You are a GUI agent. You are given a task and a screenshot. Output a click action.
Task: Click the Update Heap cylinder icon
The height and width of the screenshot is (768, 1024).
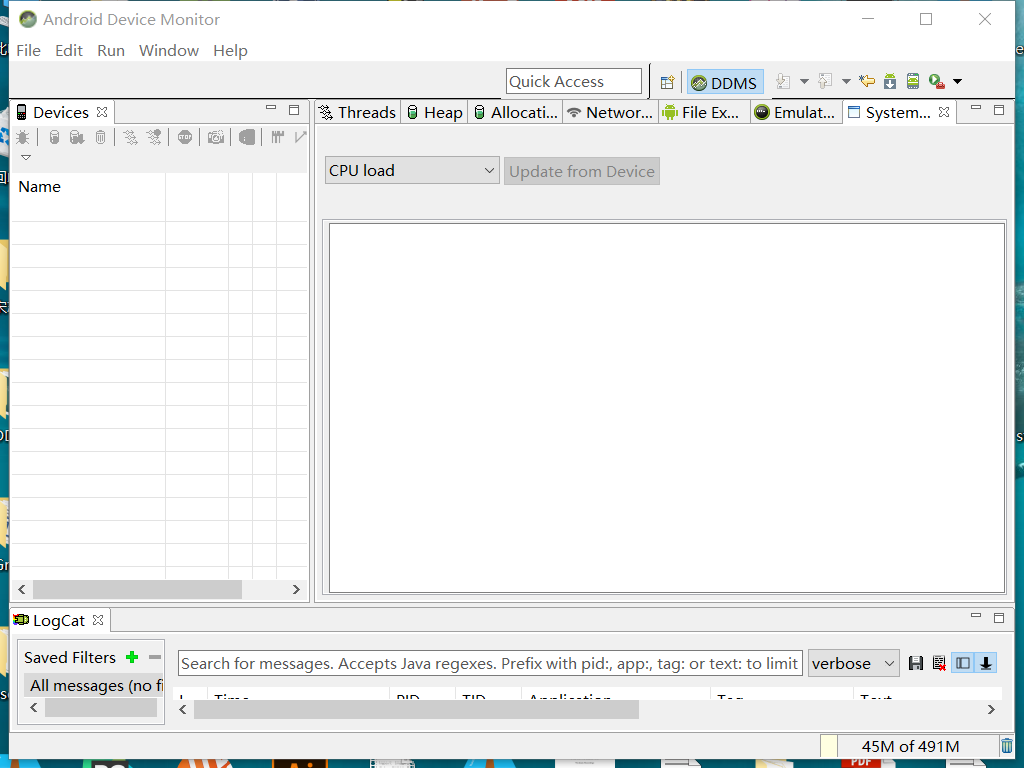tap(54, 137)
